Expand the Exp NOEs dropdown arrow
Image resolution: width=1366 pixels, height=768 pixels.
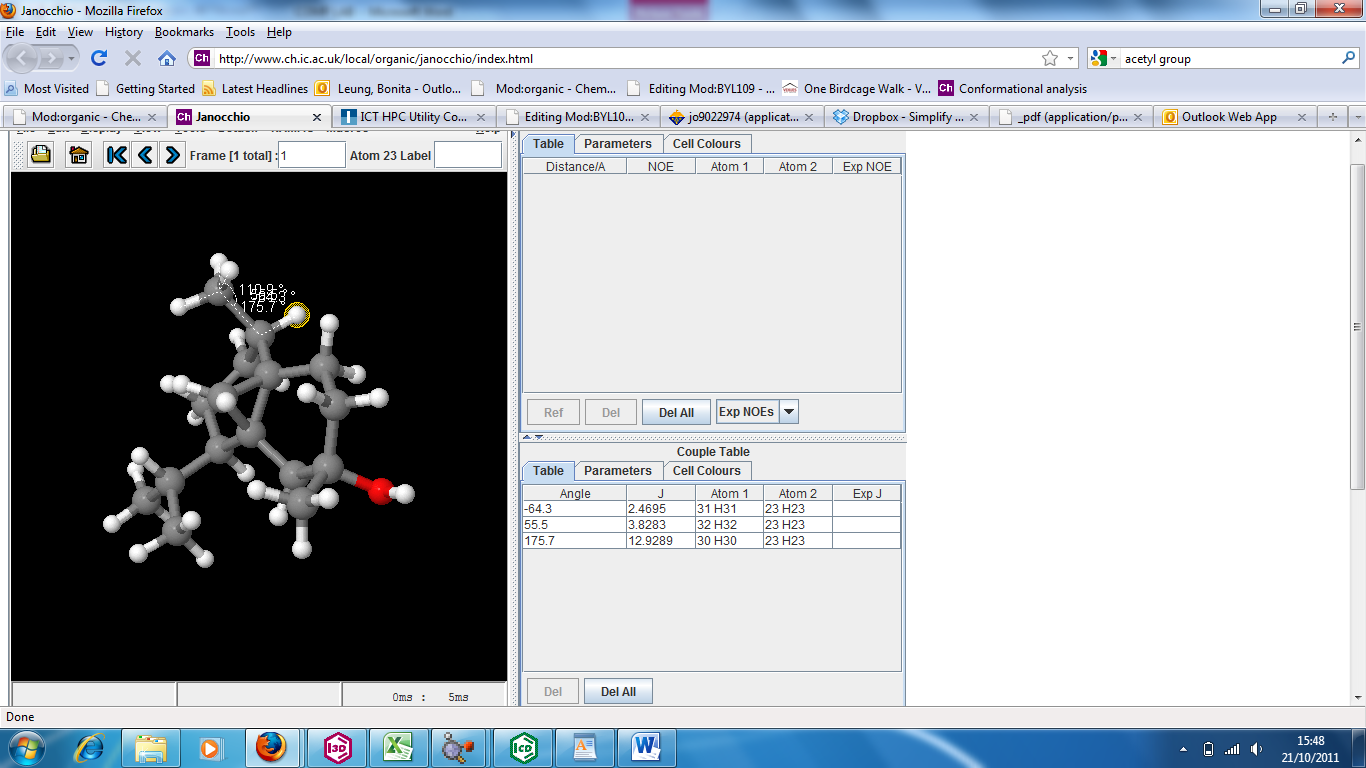[789, 412]
